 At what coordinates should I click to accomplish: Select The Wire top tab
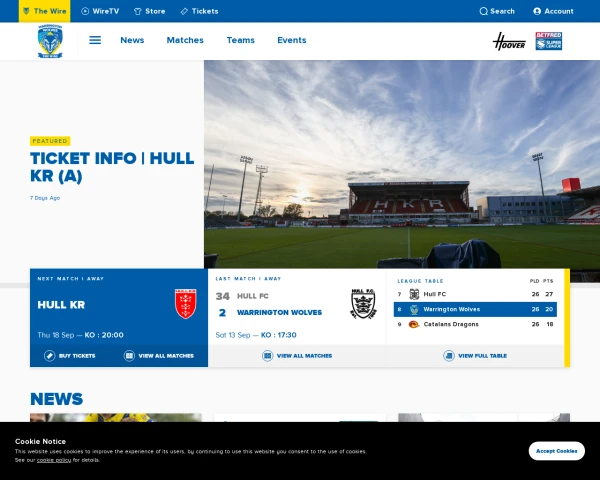point(44,11)
